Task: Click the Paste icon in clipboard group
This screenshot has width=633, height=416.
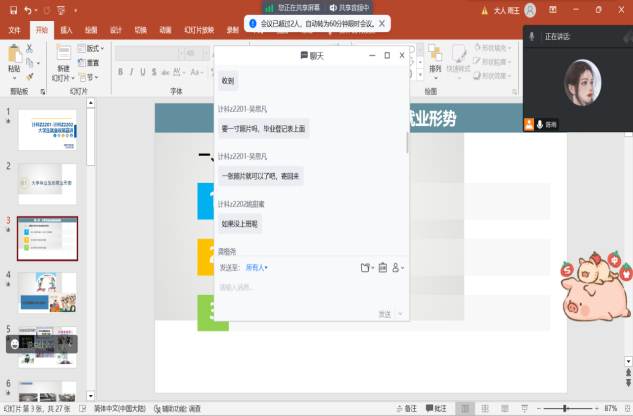Action: click(x=14, y=57)
